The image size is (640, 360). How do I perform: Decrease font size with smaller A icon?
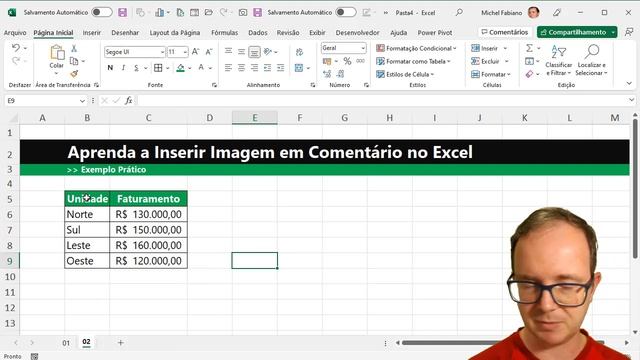pyautogui.click(x=209, y=52)
